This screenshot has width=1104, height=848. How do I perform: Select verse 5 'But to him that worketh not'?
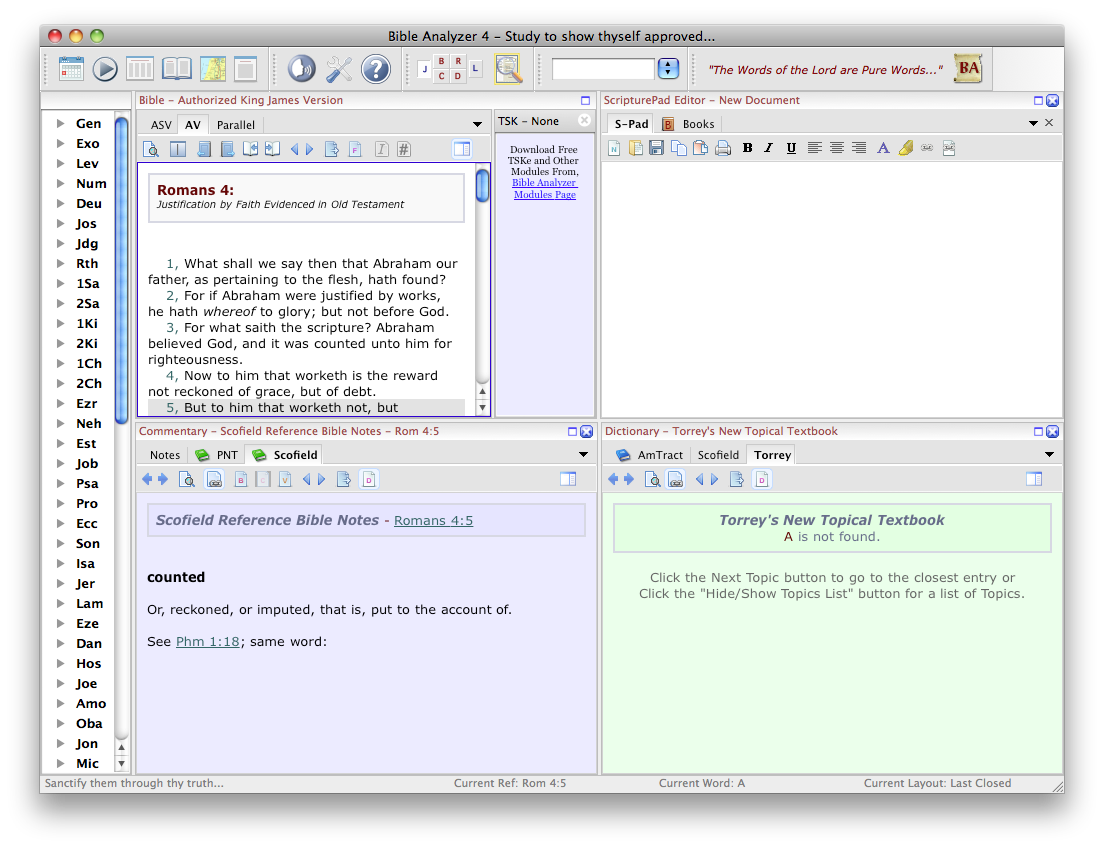pos(307,408)
